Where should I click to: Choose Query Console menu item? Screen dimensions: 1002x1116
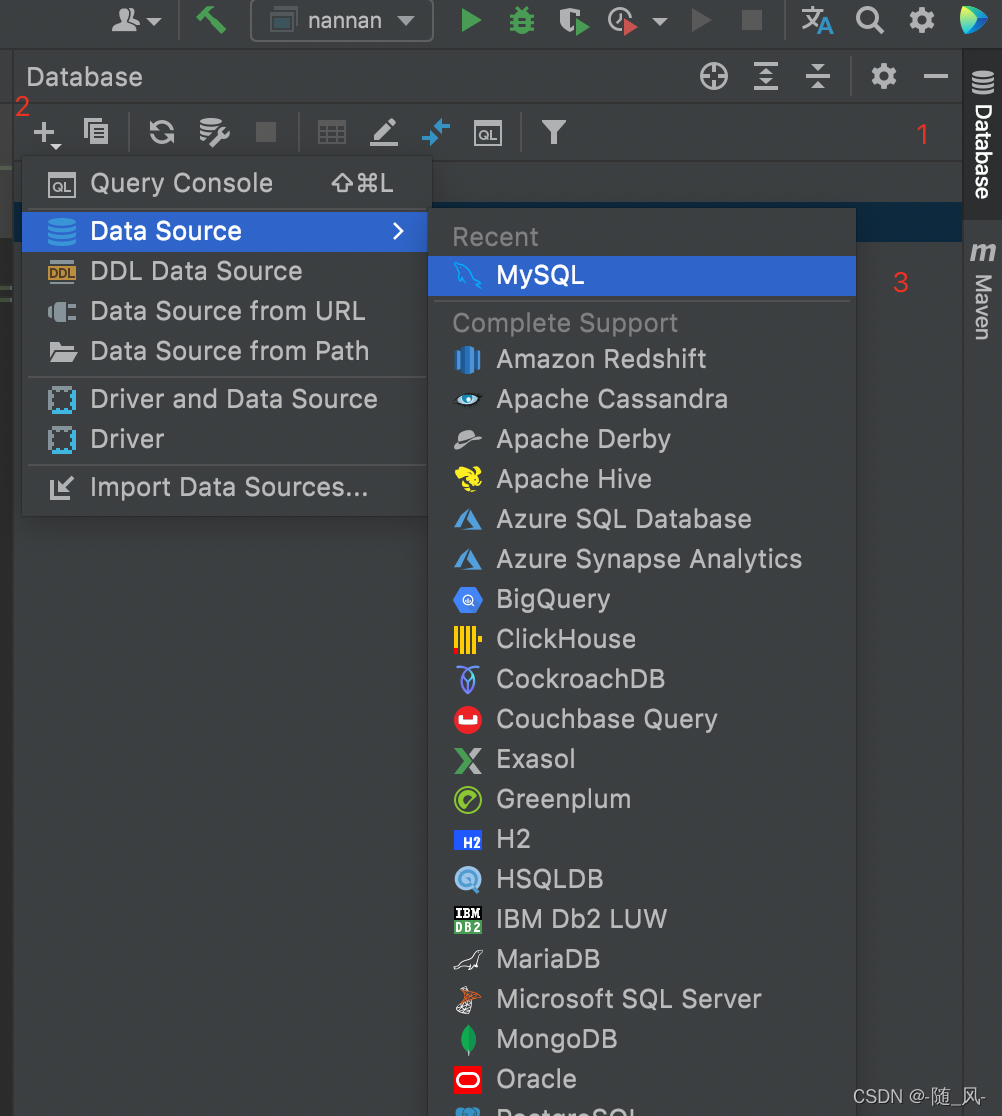[225, 184]
